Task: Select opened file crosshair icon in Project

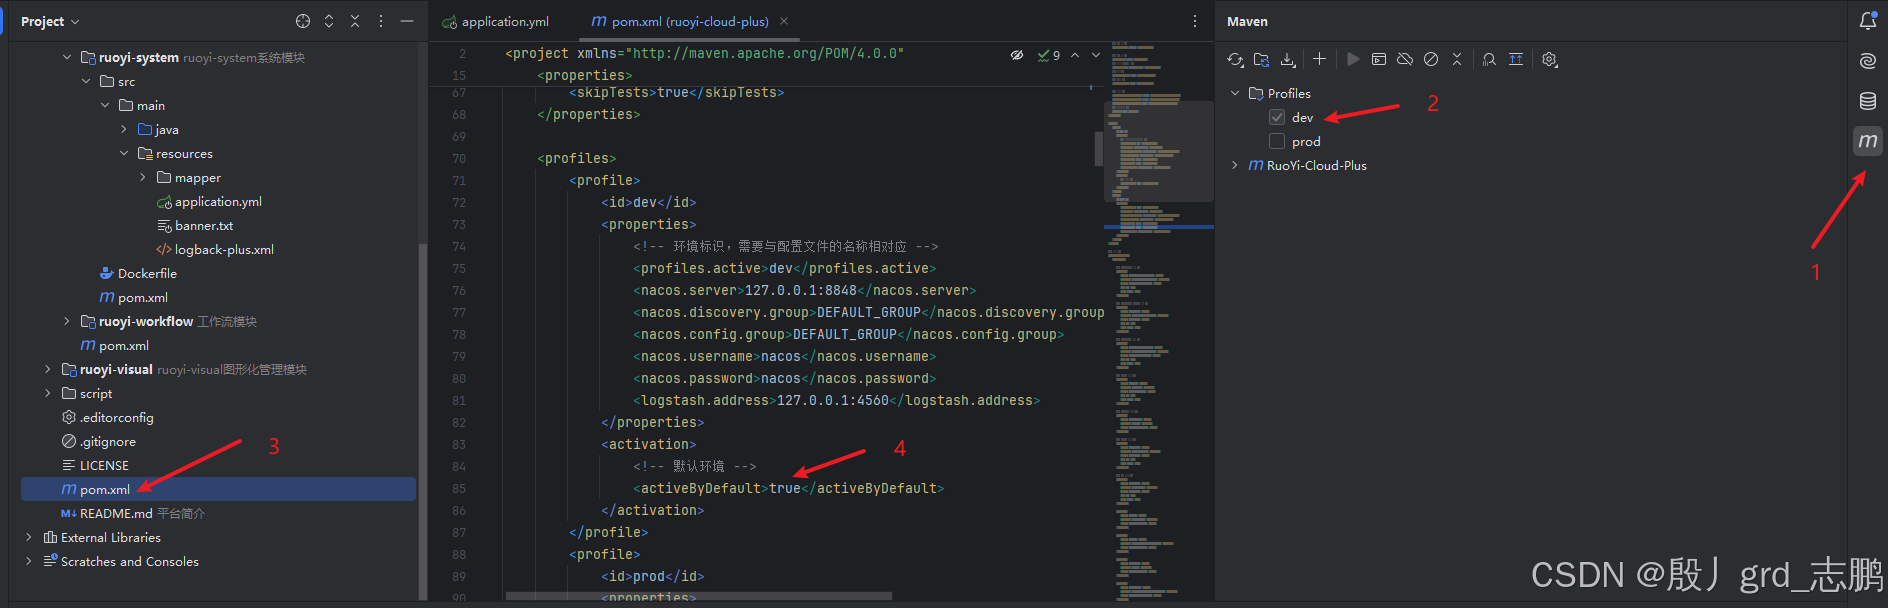Action: (303, 21)
